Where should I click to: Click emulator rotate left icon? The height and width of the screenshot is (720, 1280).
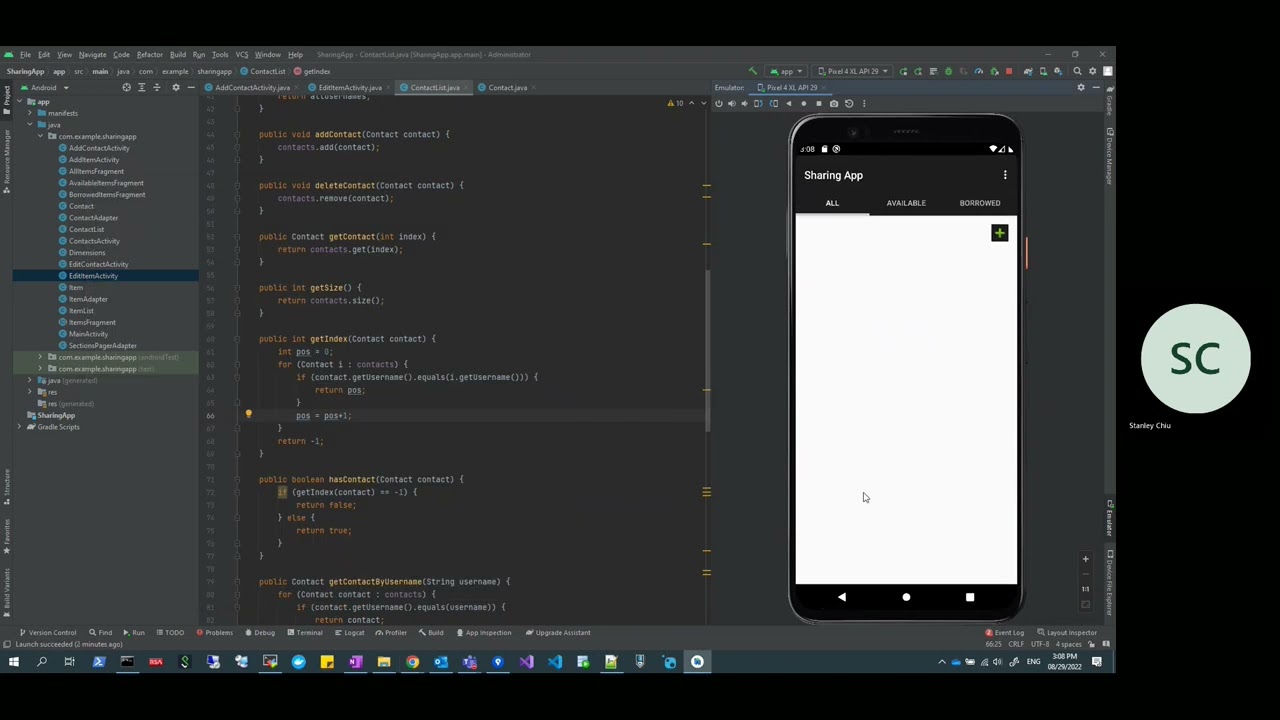click(758, 103)
